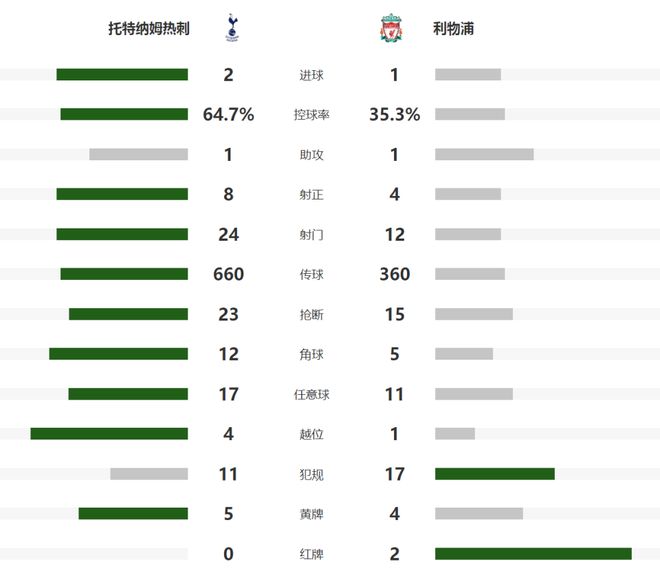Click Liverpool's green red-card bar
This screenshot has height=575, width=660.
tap(533, 554)
